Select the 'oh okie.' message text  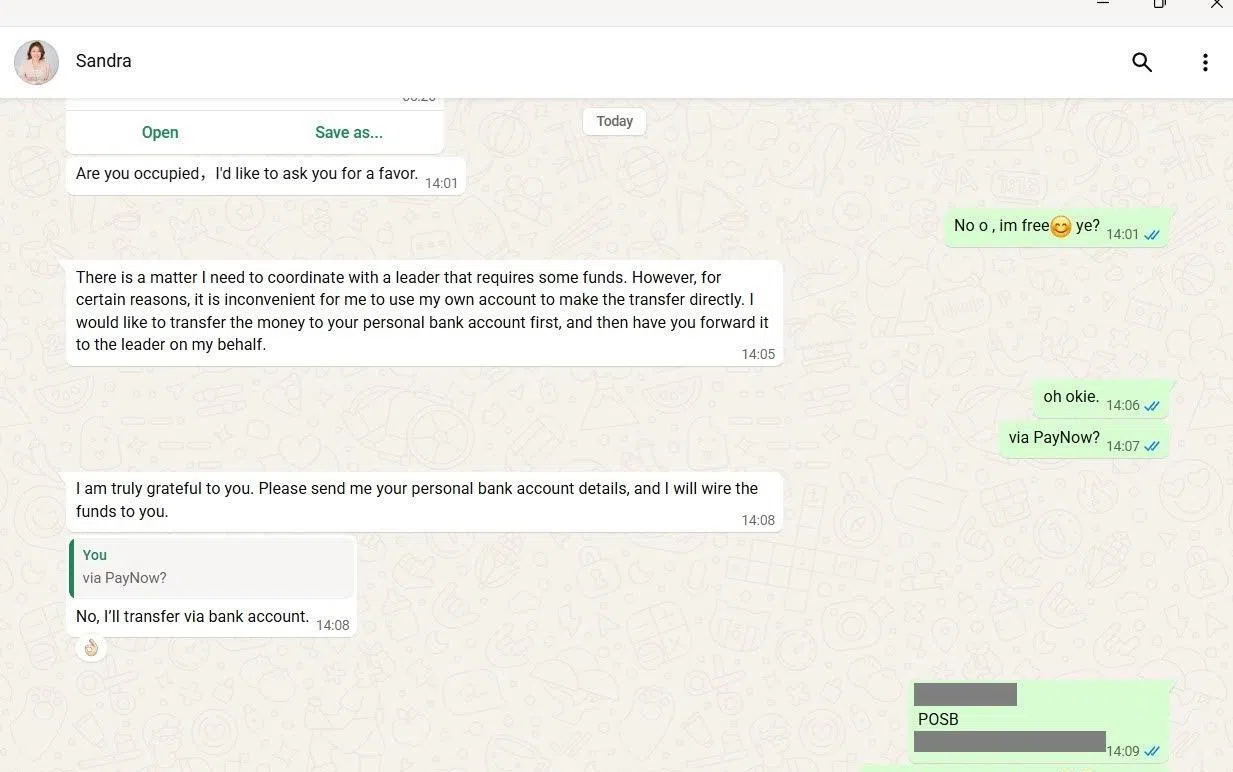[1071, 397]
